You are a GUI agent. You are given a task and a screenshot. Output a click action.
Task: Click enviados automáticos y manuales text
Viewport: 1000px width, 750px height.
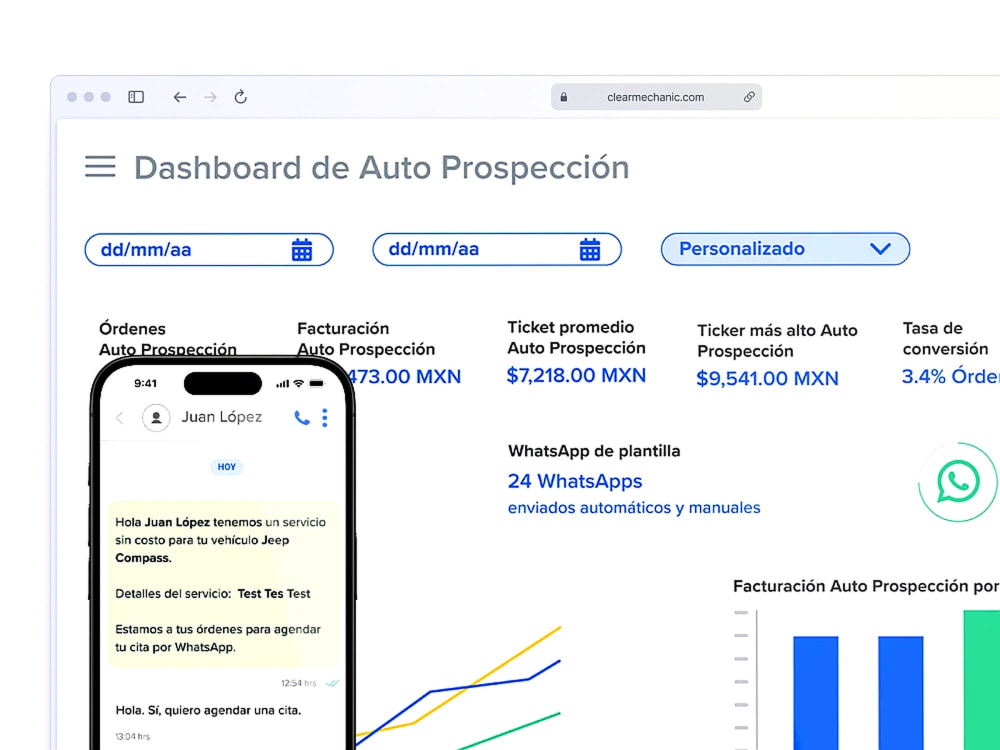634,508
